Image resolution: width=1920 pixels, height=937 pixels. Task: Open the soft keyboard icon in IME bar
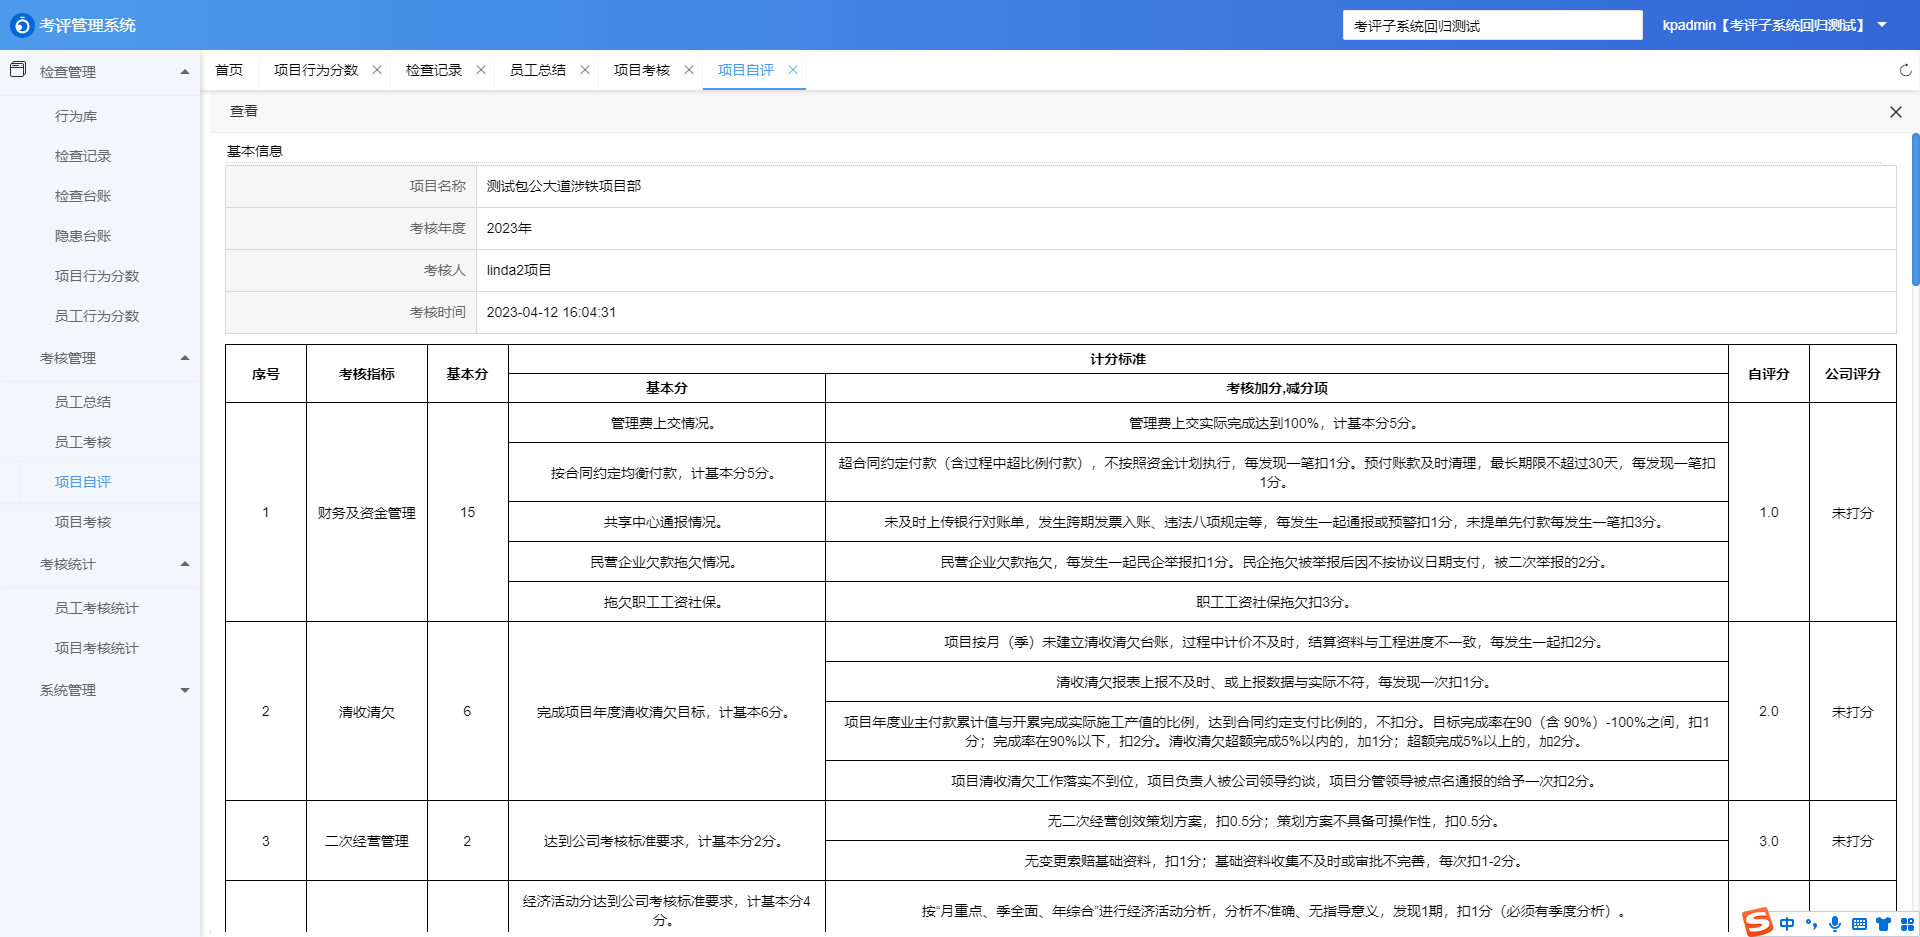coord(1859,924)
